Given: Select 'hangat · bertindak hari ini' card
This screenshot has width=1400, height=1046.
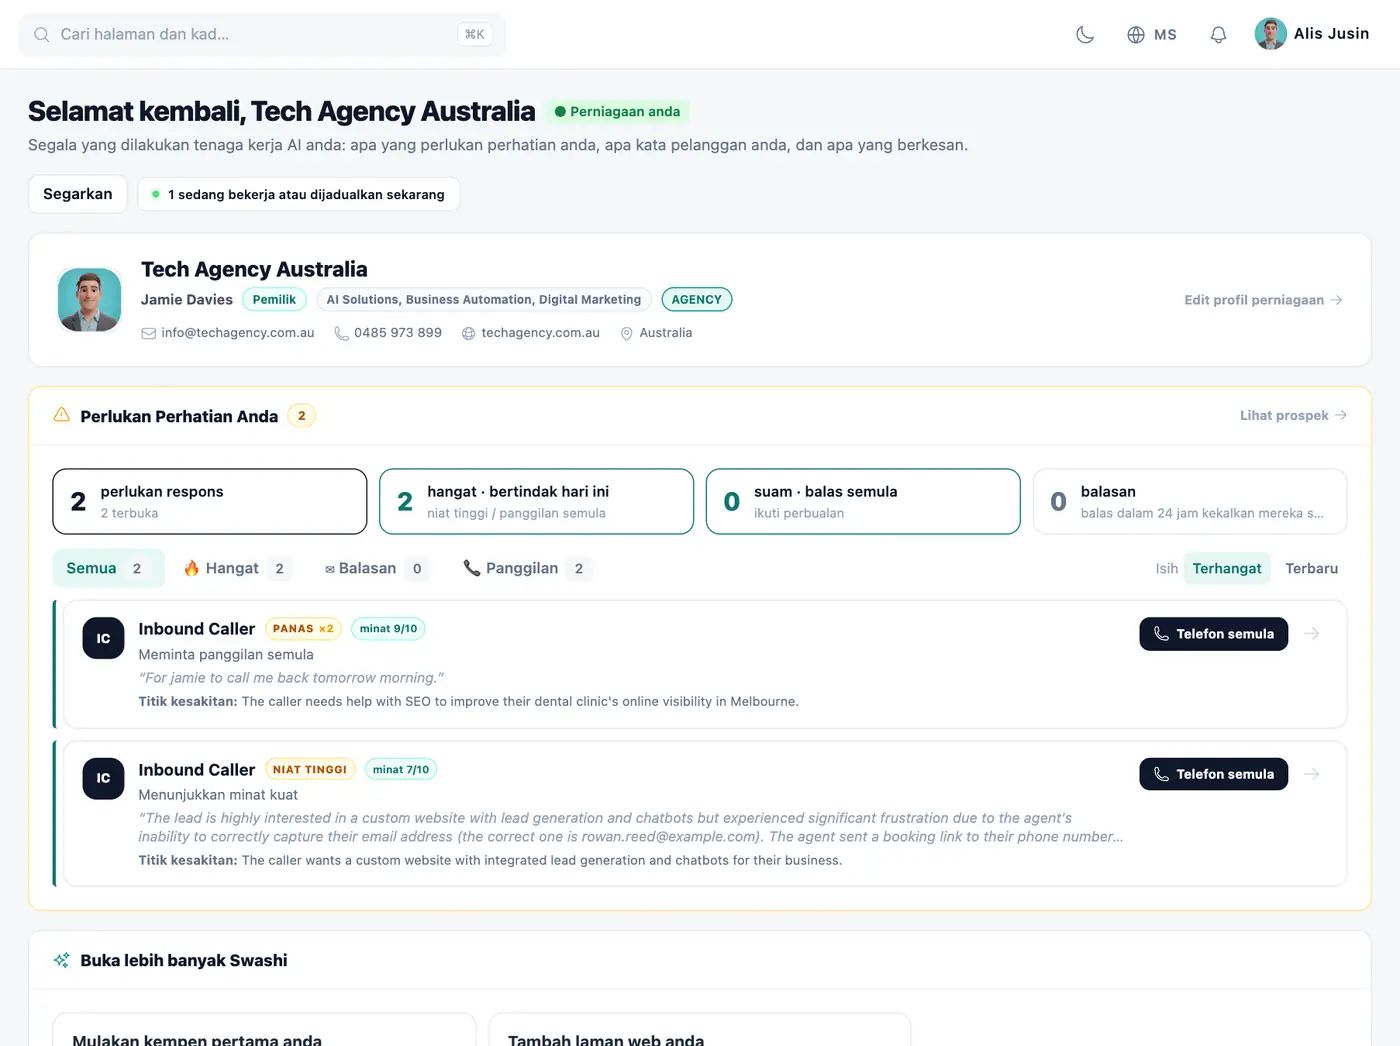Looking at the screenshot, I should pyautogui.click(x=537, y=502).
